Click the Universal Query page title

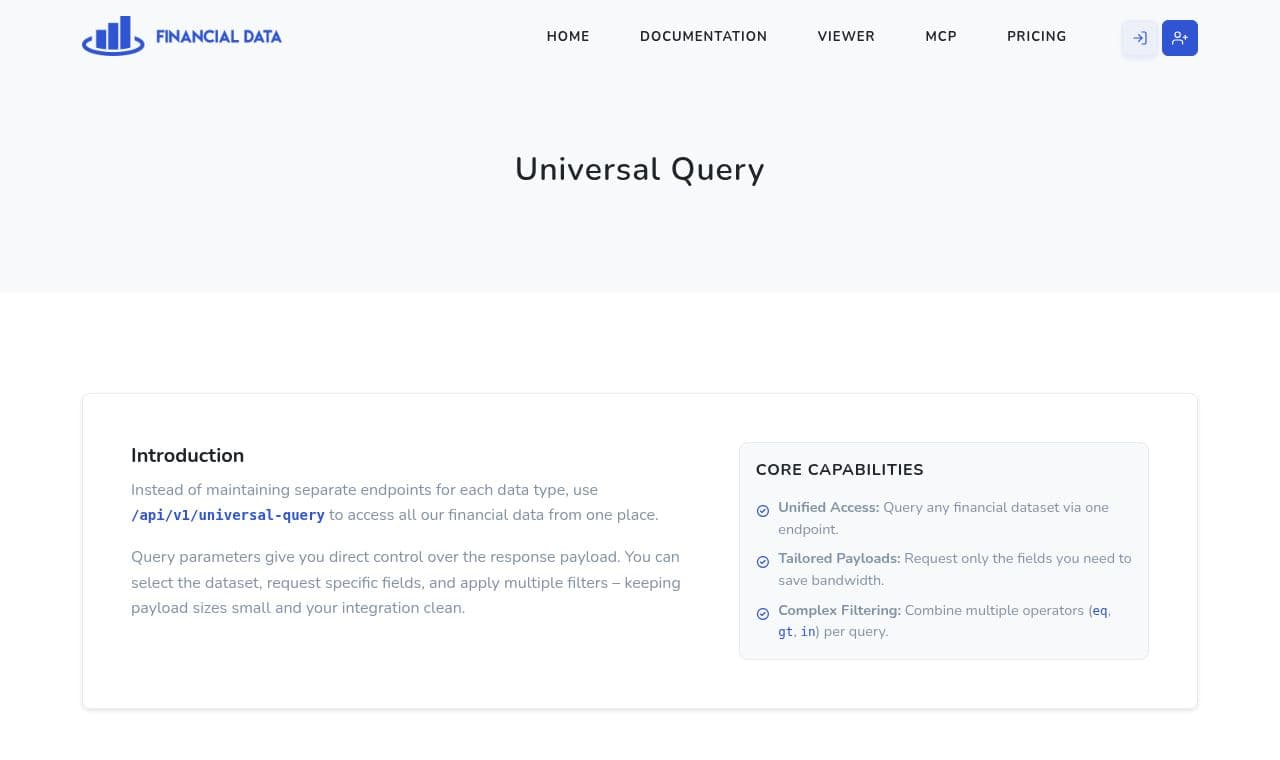[640, 169]
